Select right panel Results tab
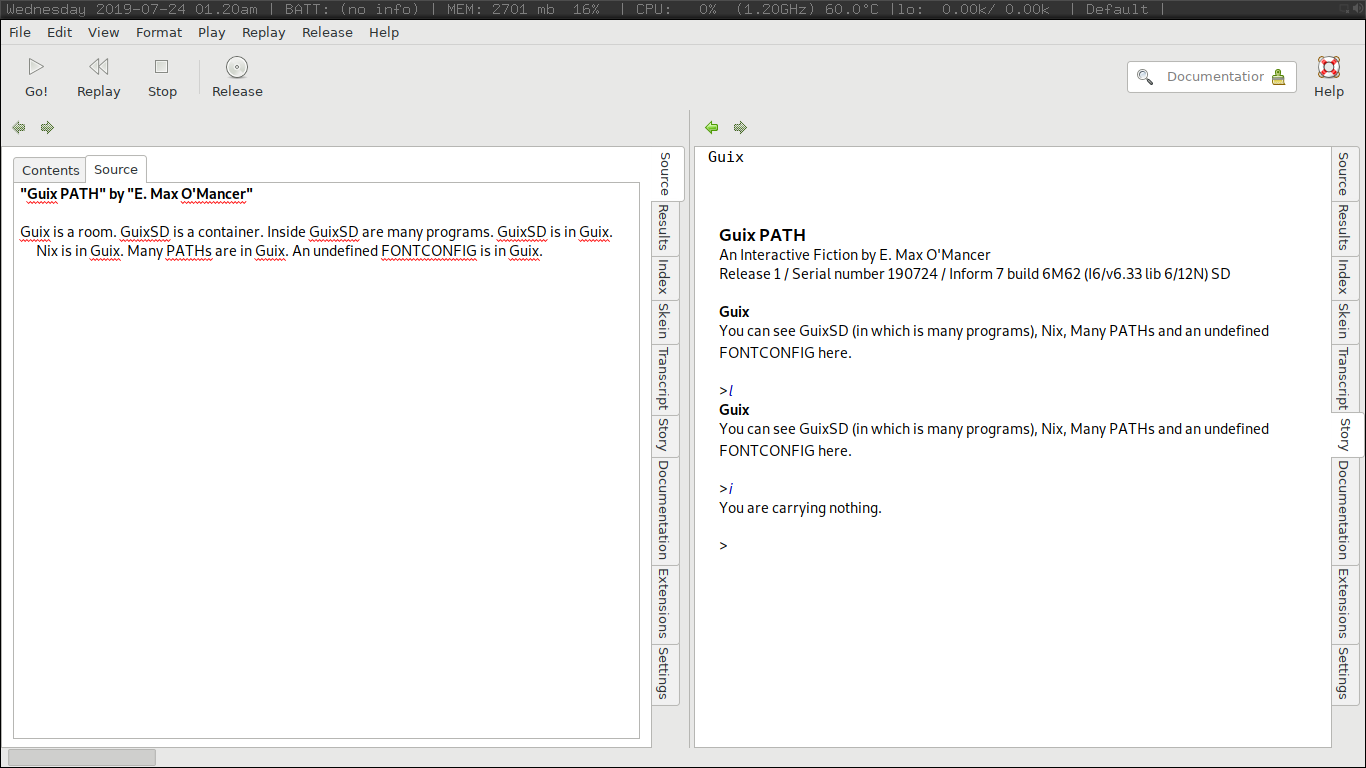Screen dimensions: 1366x768 pyautogui.click(x=1345, y=229)
